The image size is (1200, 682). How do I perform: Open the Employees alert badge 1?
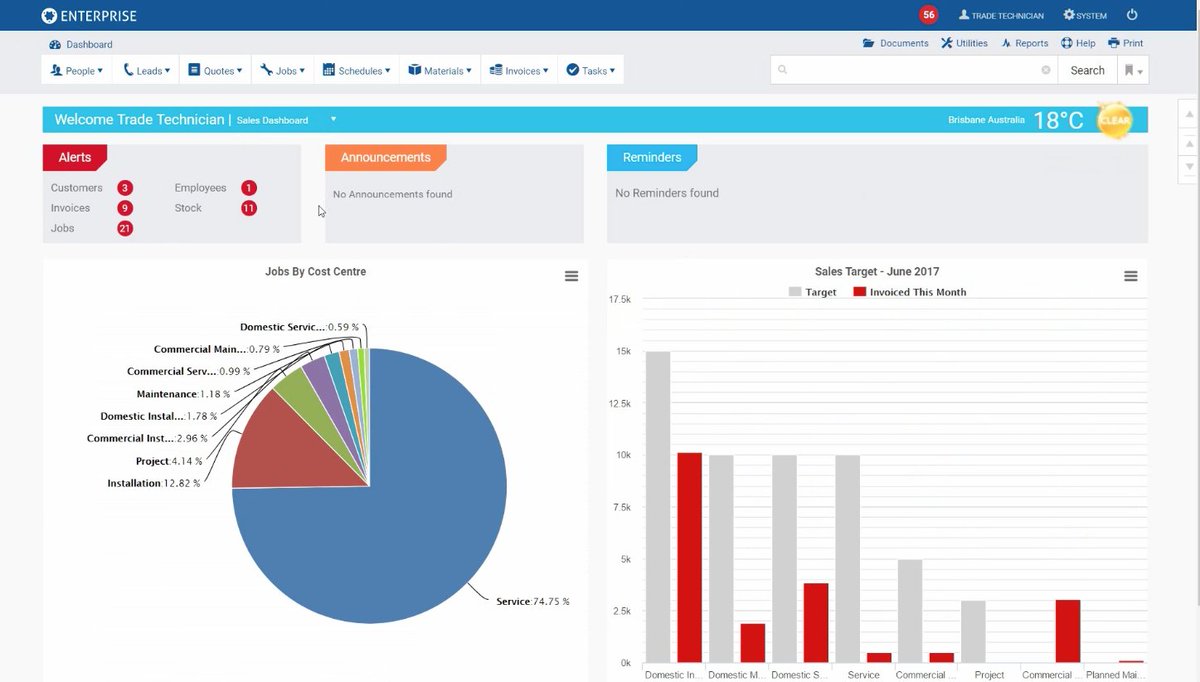click(x=249, y=188)
